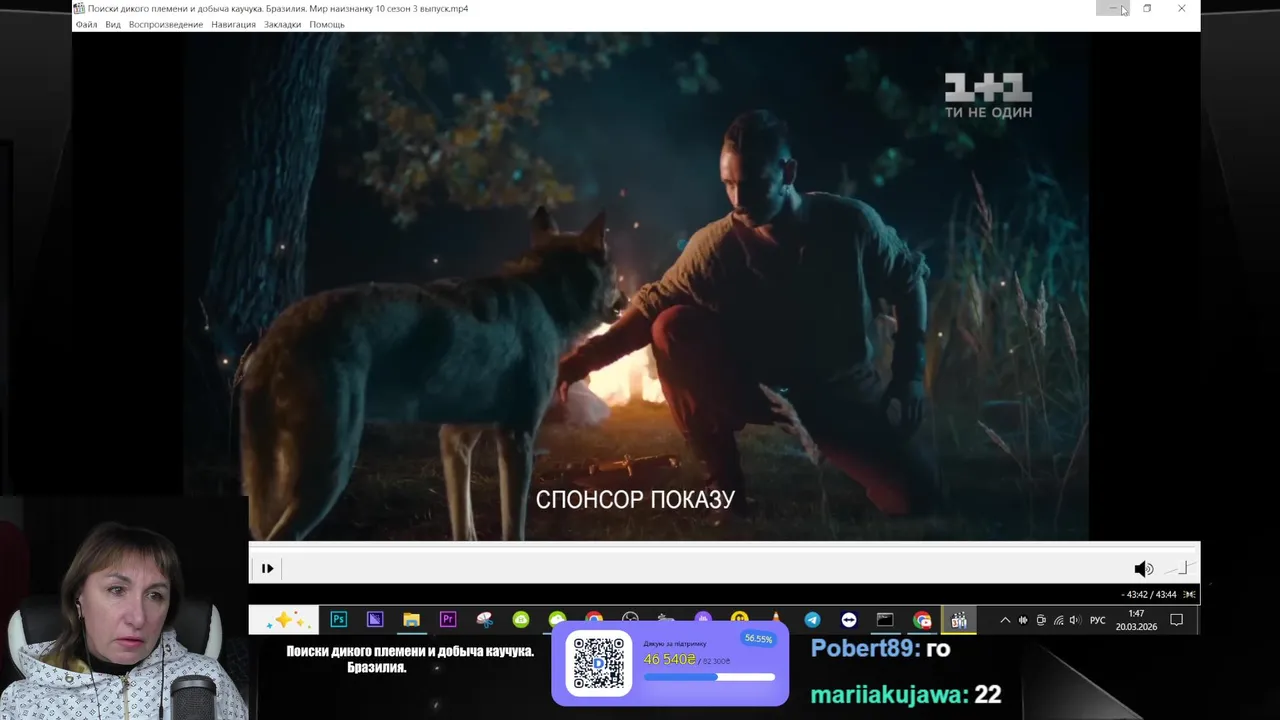Open File Explorer from the taskbar
This screenshot has width=1280, height=720.
411,620
